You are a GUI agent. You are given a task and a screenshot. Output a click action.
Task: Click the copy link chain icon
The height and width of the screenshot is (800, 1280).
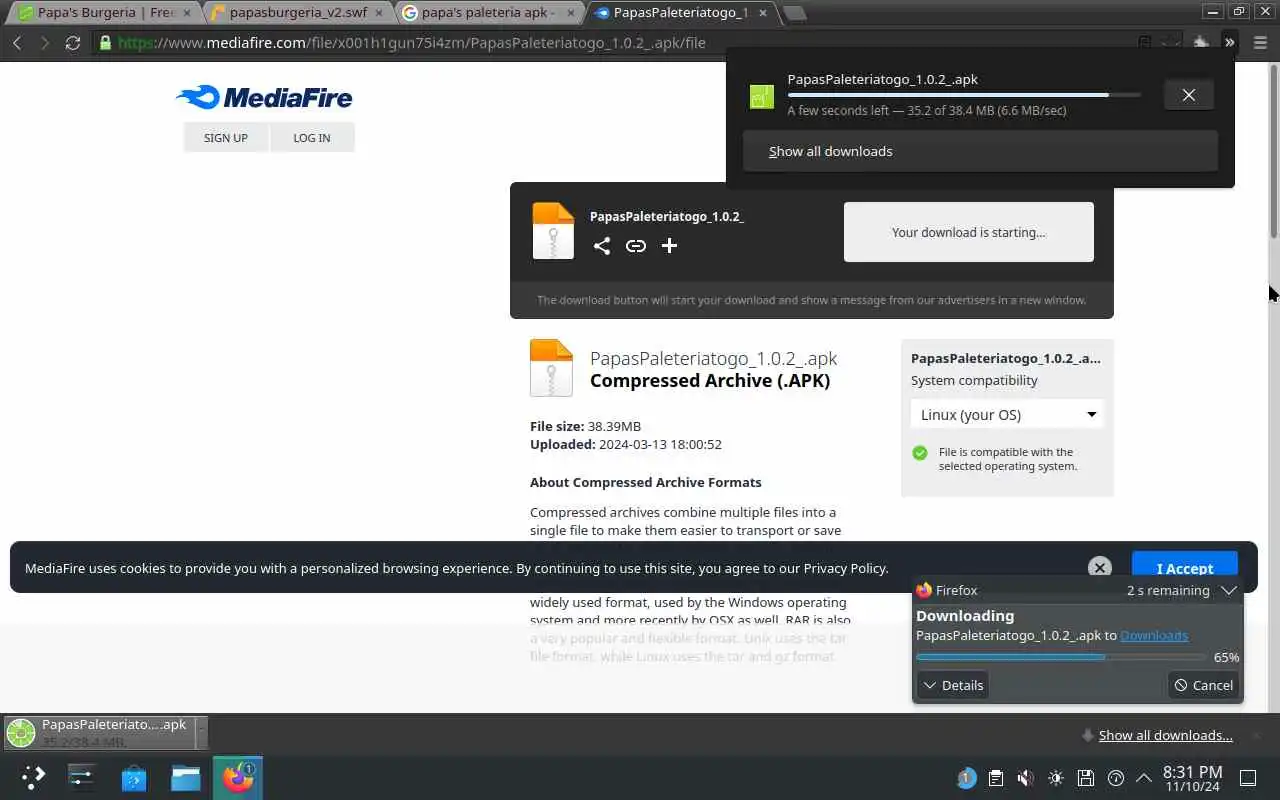coord(636,246)
